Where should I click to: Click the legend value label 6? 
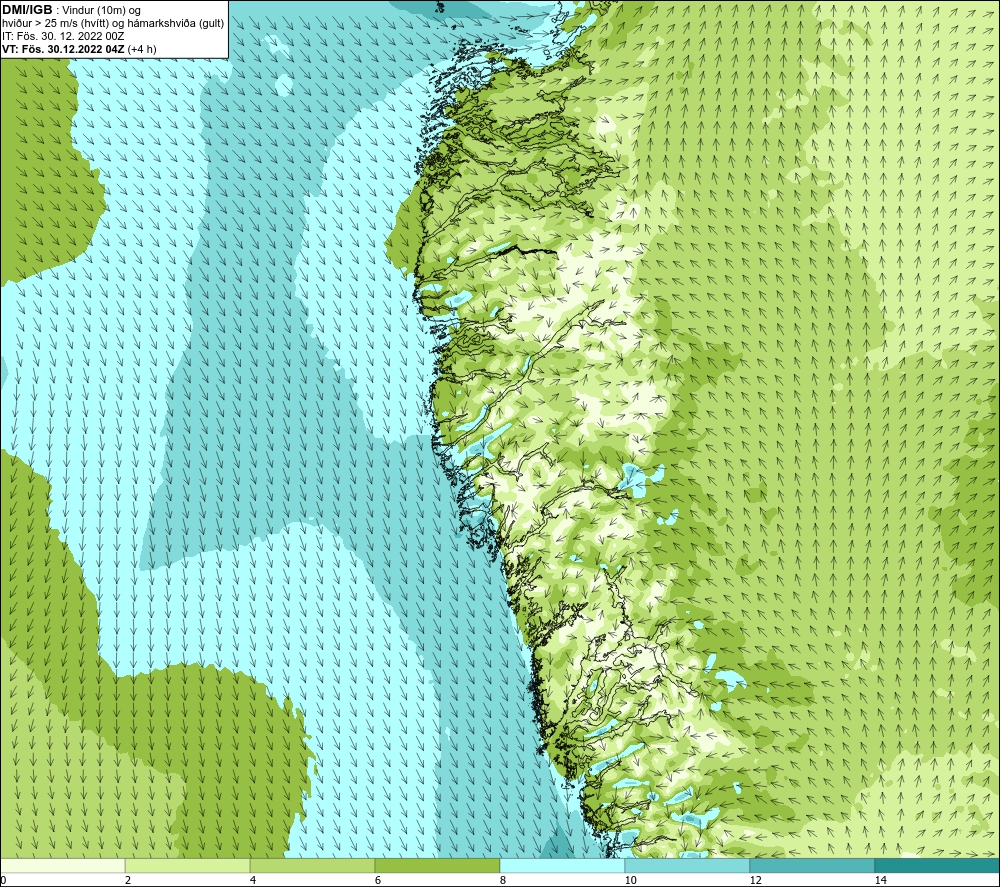[x=378, y=880]
